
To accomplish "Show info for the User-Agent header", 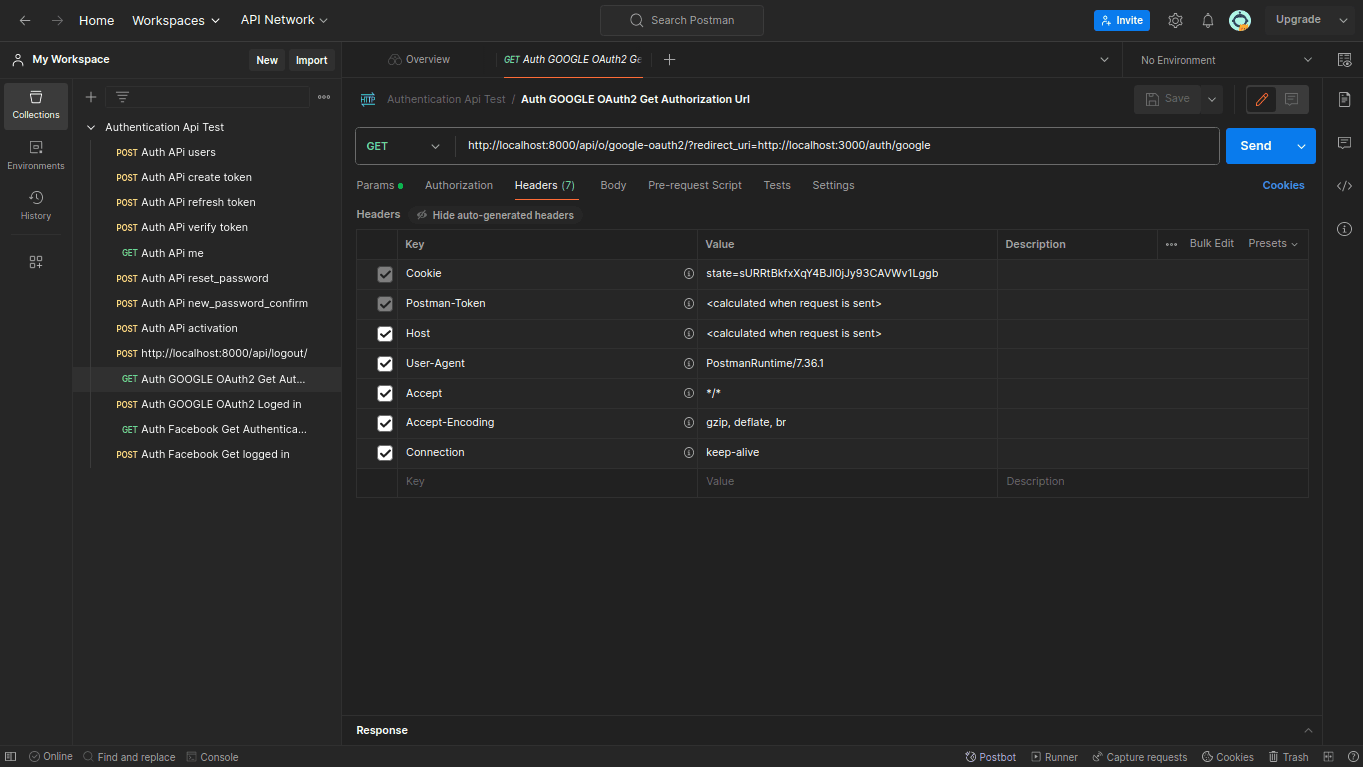I will 688,364.
